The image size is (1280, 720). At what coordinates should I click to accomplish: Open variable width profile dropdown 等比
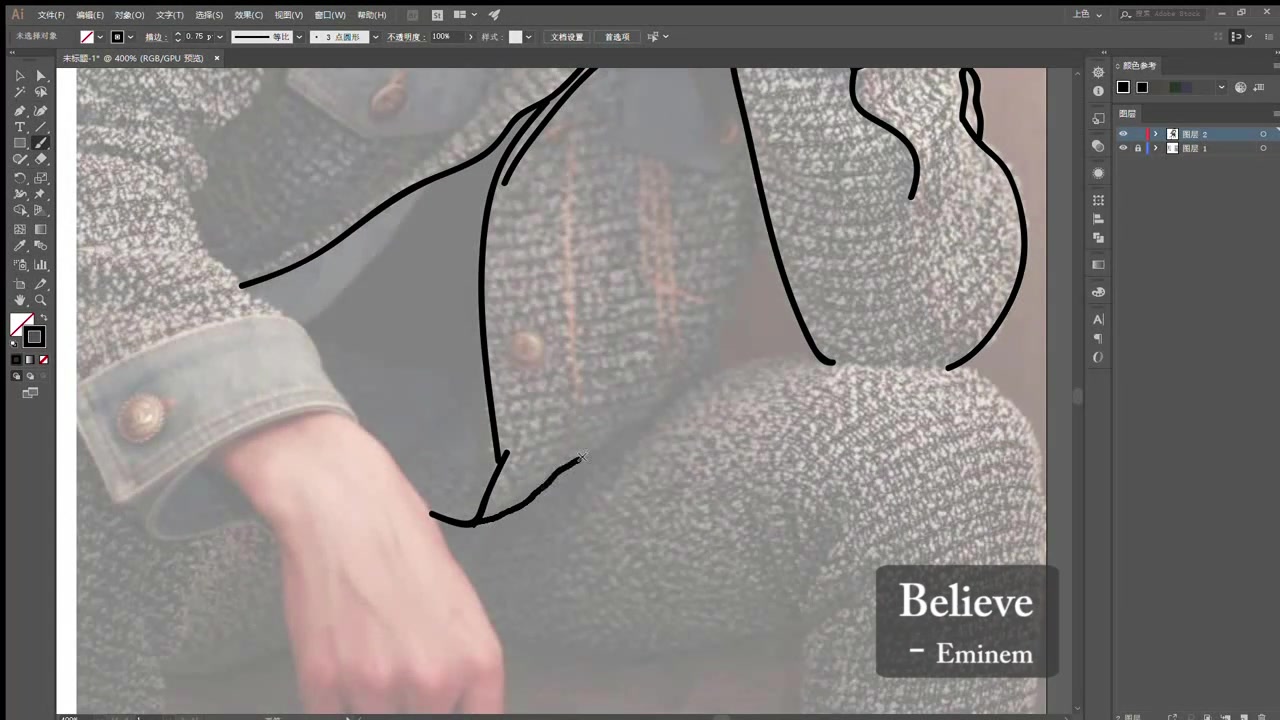tap(298, 37)
